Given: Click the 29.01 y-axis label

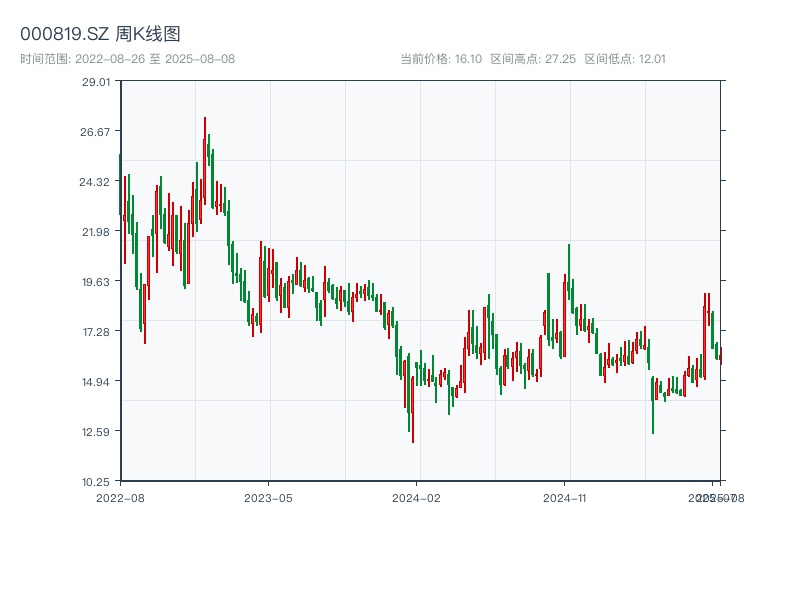Looking at the screenshot, I should (96, 82).
